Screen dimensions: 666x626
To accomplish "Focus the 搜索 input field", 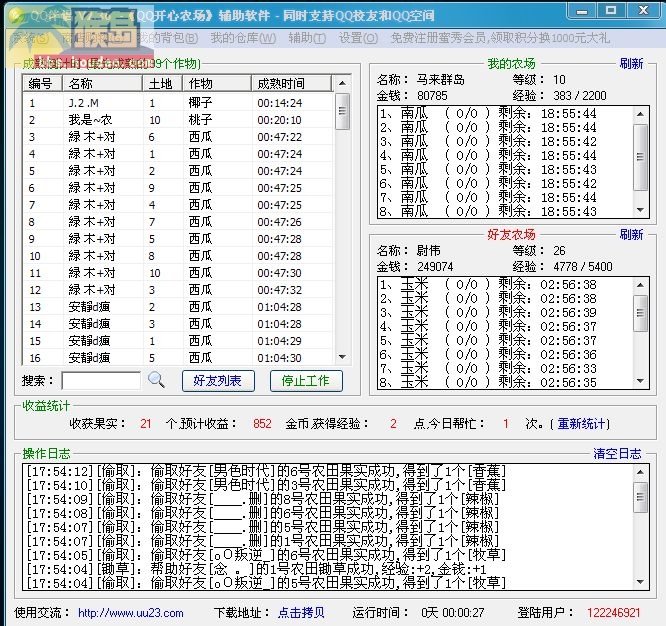I will pos(101,381).
